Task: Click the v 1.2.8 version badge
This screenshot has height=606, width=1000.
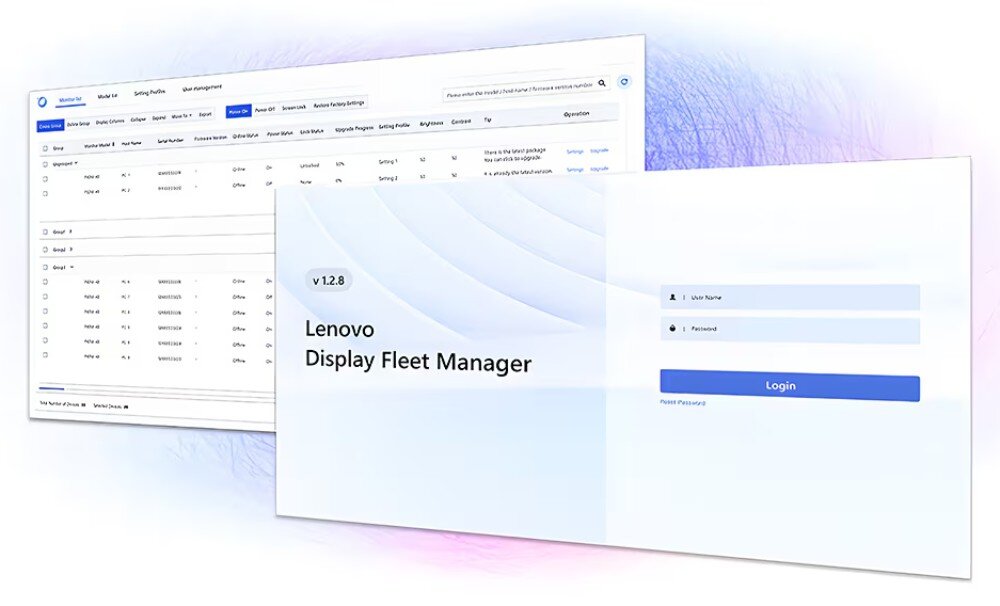Action: 328,280
